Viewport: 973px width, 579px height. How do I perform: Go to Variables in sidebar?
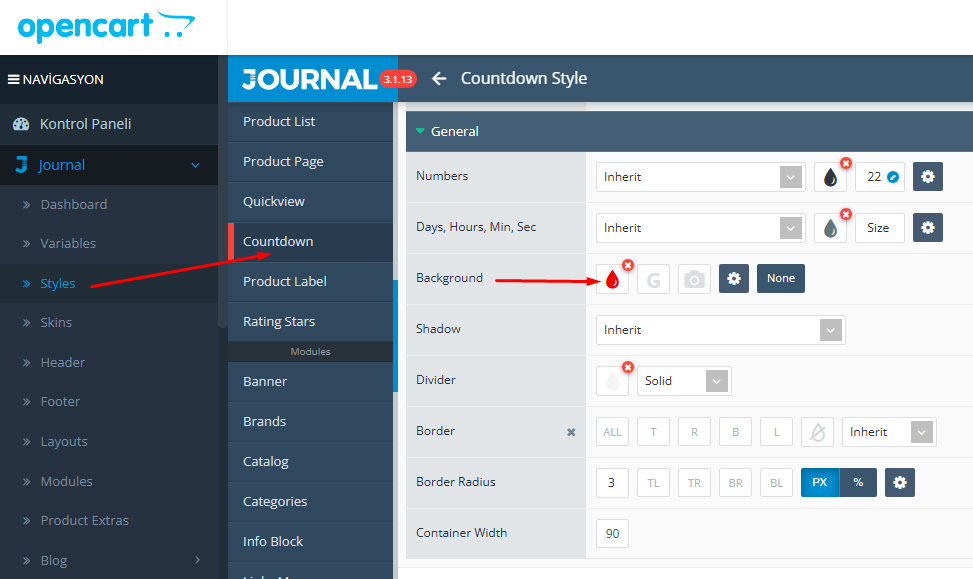pyautogui.click(x=68, y=243)
